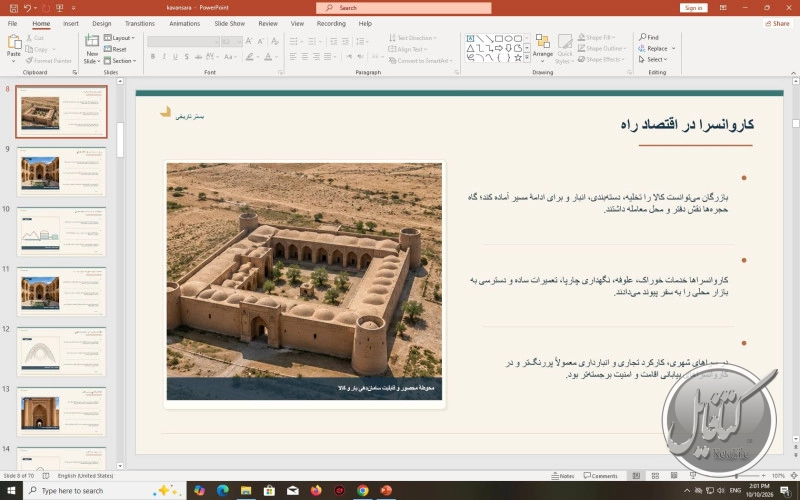800x500 pixels.
Task: Click the 107% zoom level
Action: coord(778,476)
